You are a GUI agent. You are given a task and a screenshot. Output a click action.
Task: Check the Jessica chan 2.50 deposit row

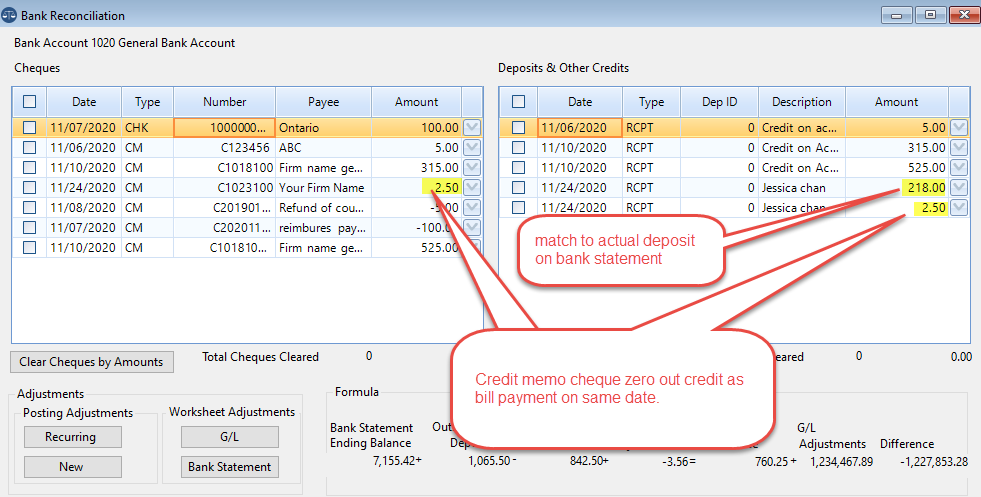click(519, 208)
